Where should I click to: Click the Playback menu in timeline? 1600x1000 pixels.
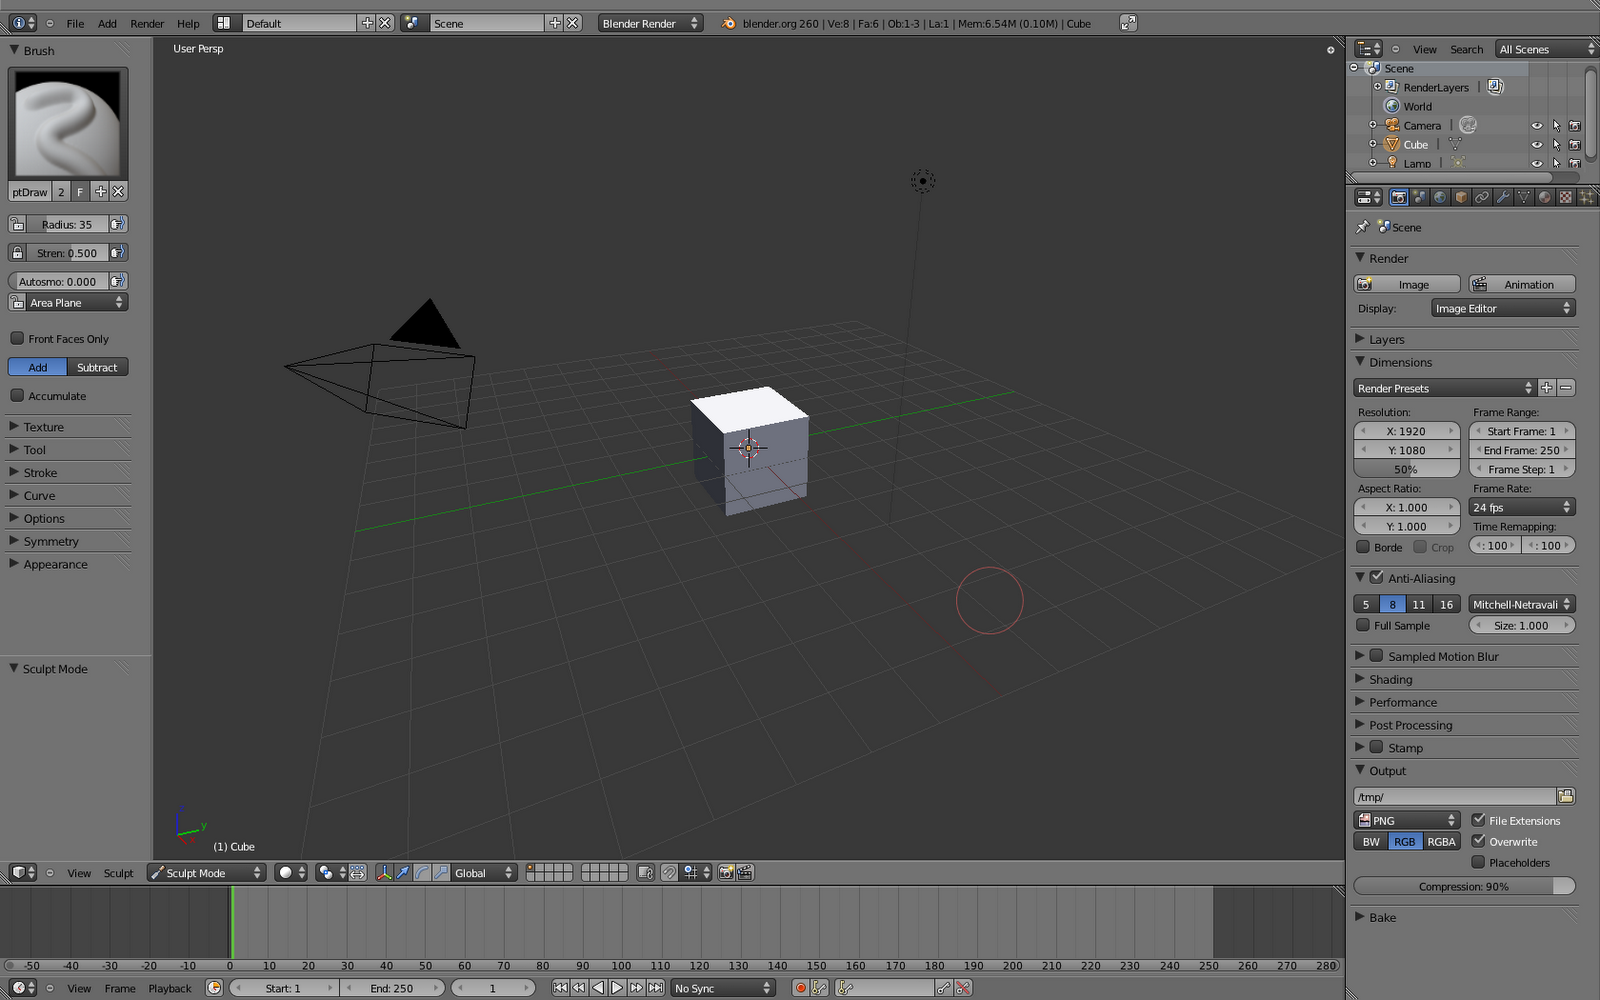point(169,988)
